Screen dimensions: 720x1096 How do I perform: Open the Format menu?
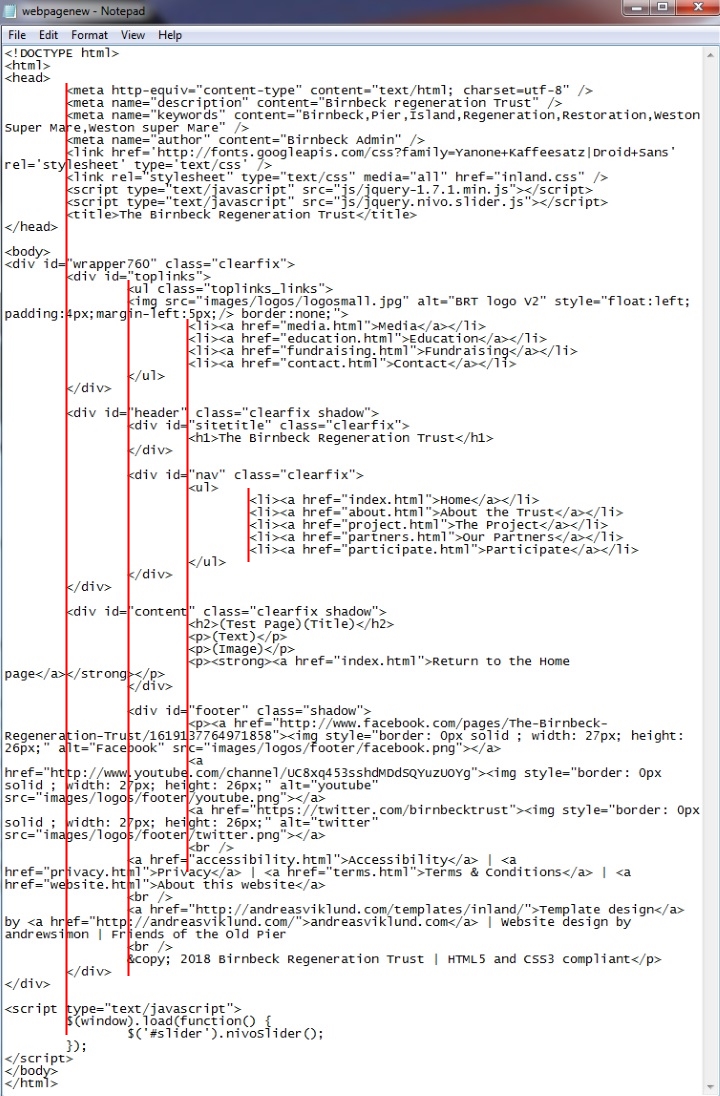[x=89, y=35]
